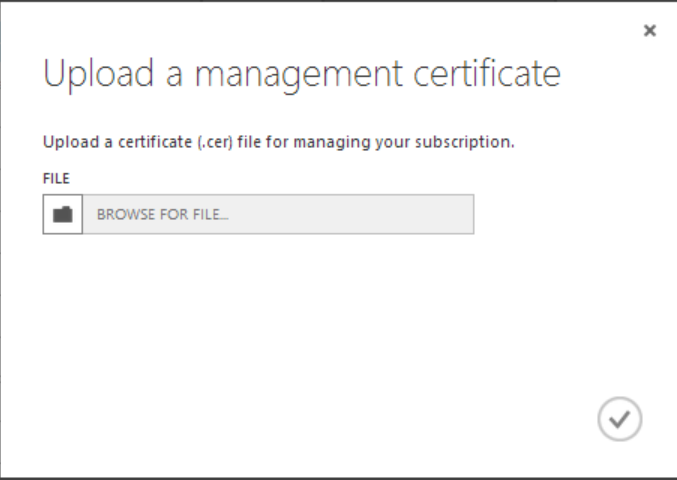This screenshot has height=480, width=677.
Task: Click the "BROWSE FOR FILE..." placeholder text
Action: tap(162, 214)
